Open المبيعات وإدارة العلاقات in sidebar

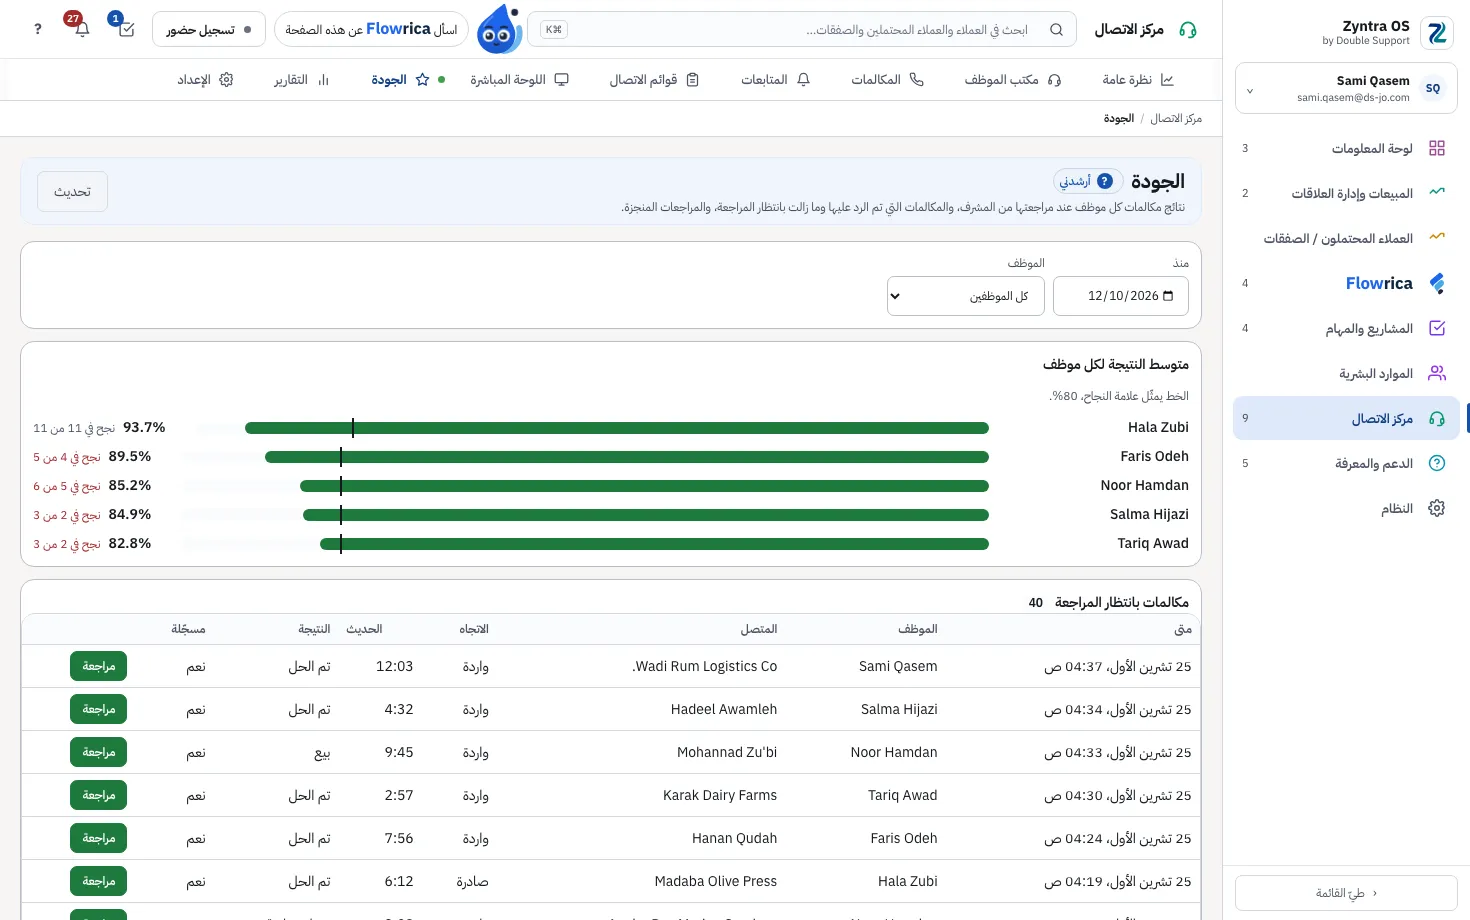tap(1346, 193)
